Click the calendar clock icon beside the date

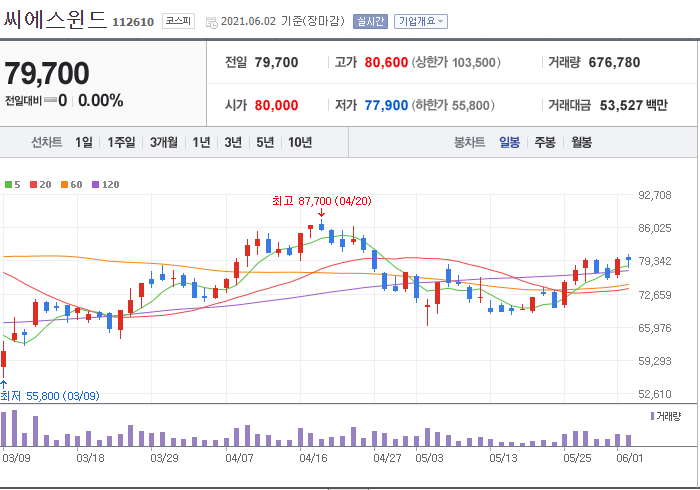point(212,22)
